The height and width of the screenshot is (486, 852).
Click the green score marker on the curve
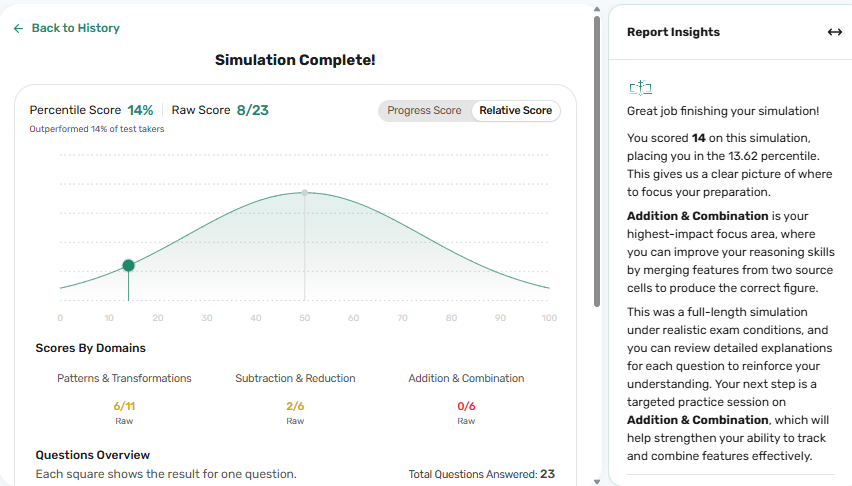tap(128, 265)
